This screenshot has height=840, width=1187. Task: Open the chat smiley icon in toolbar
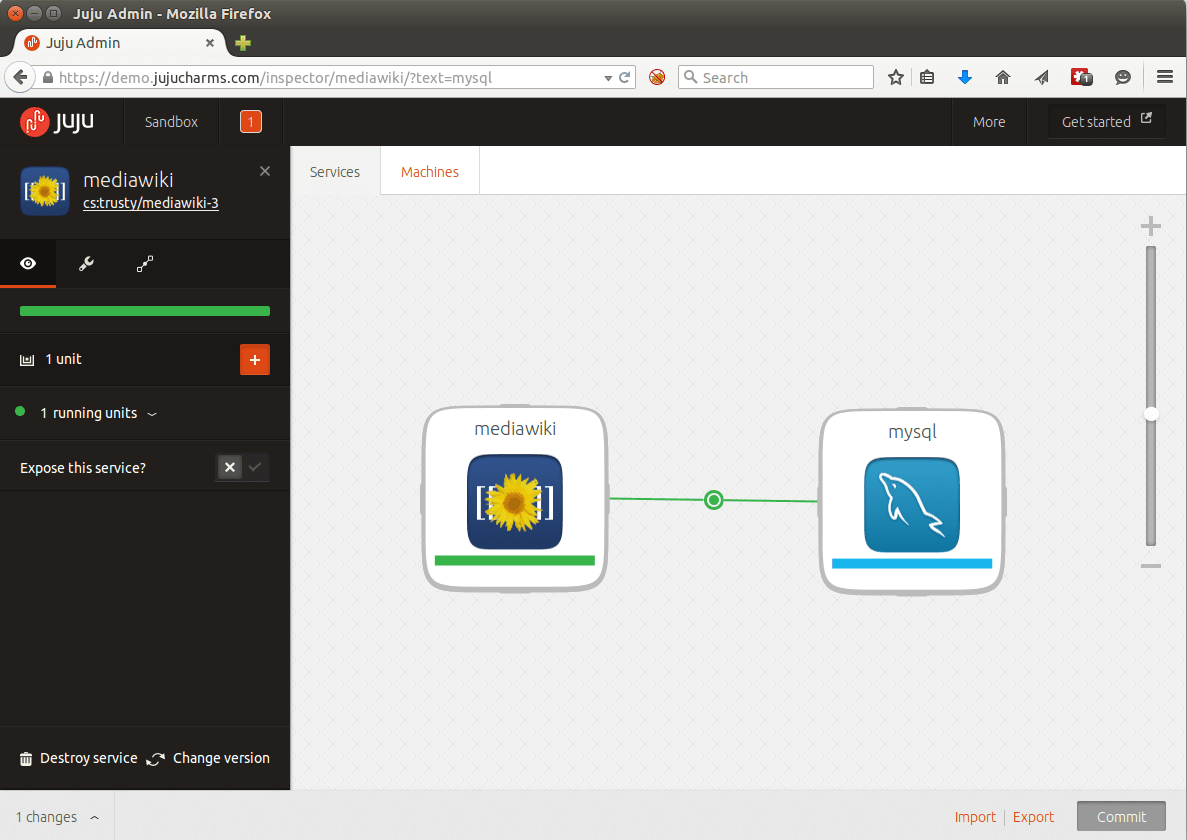(1123, 77)
